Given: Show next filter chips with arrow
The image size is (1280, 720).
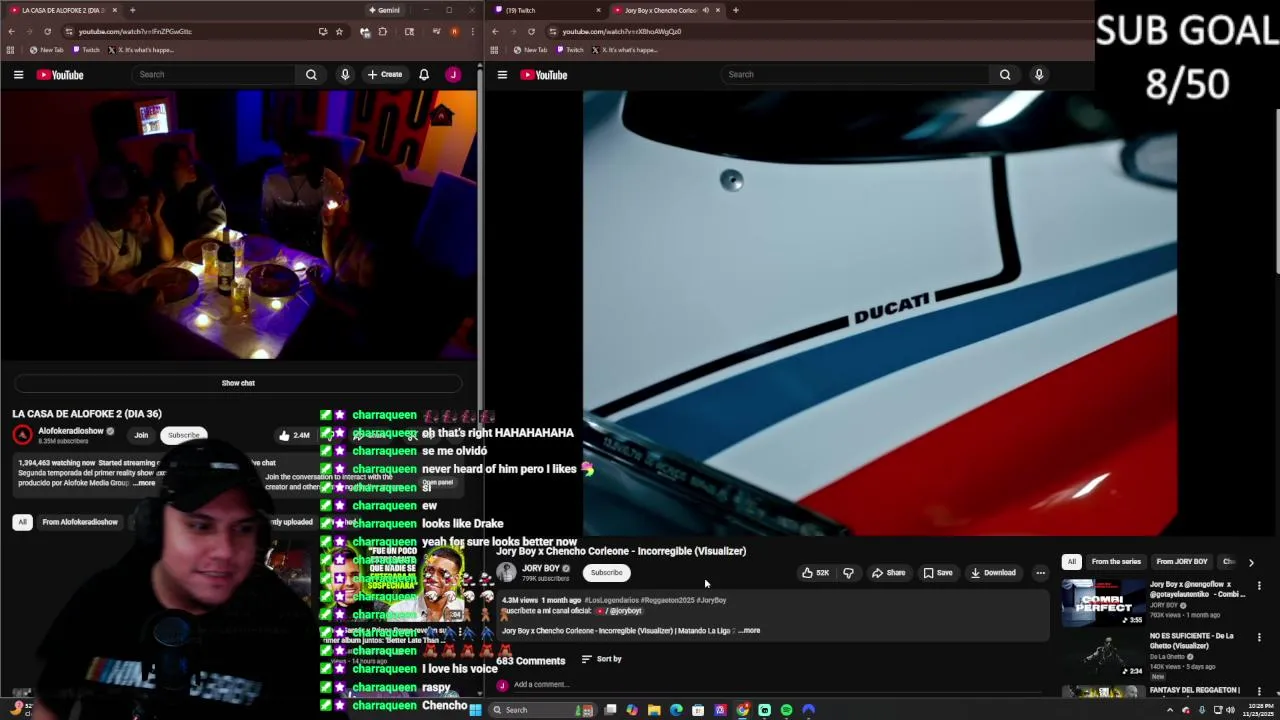Looking at the screenshot, I should point(1250,562).
